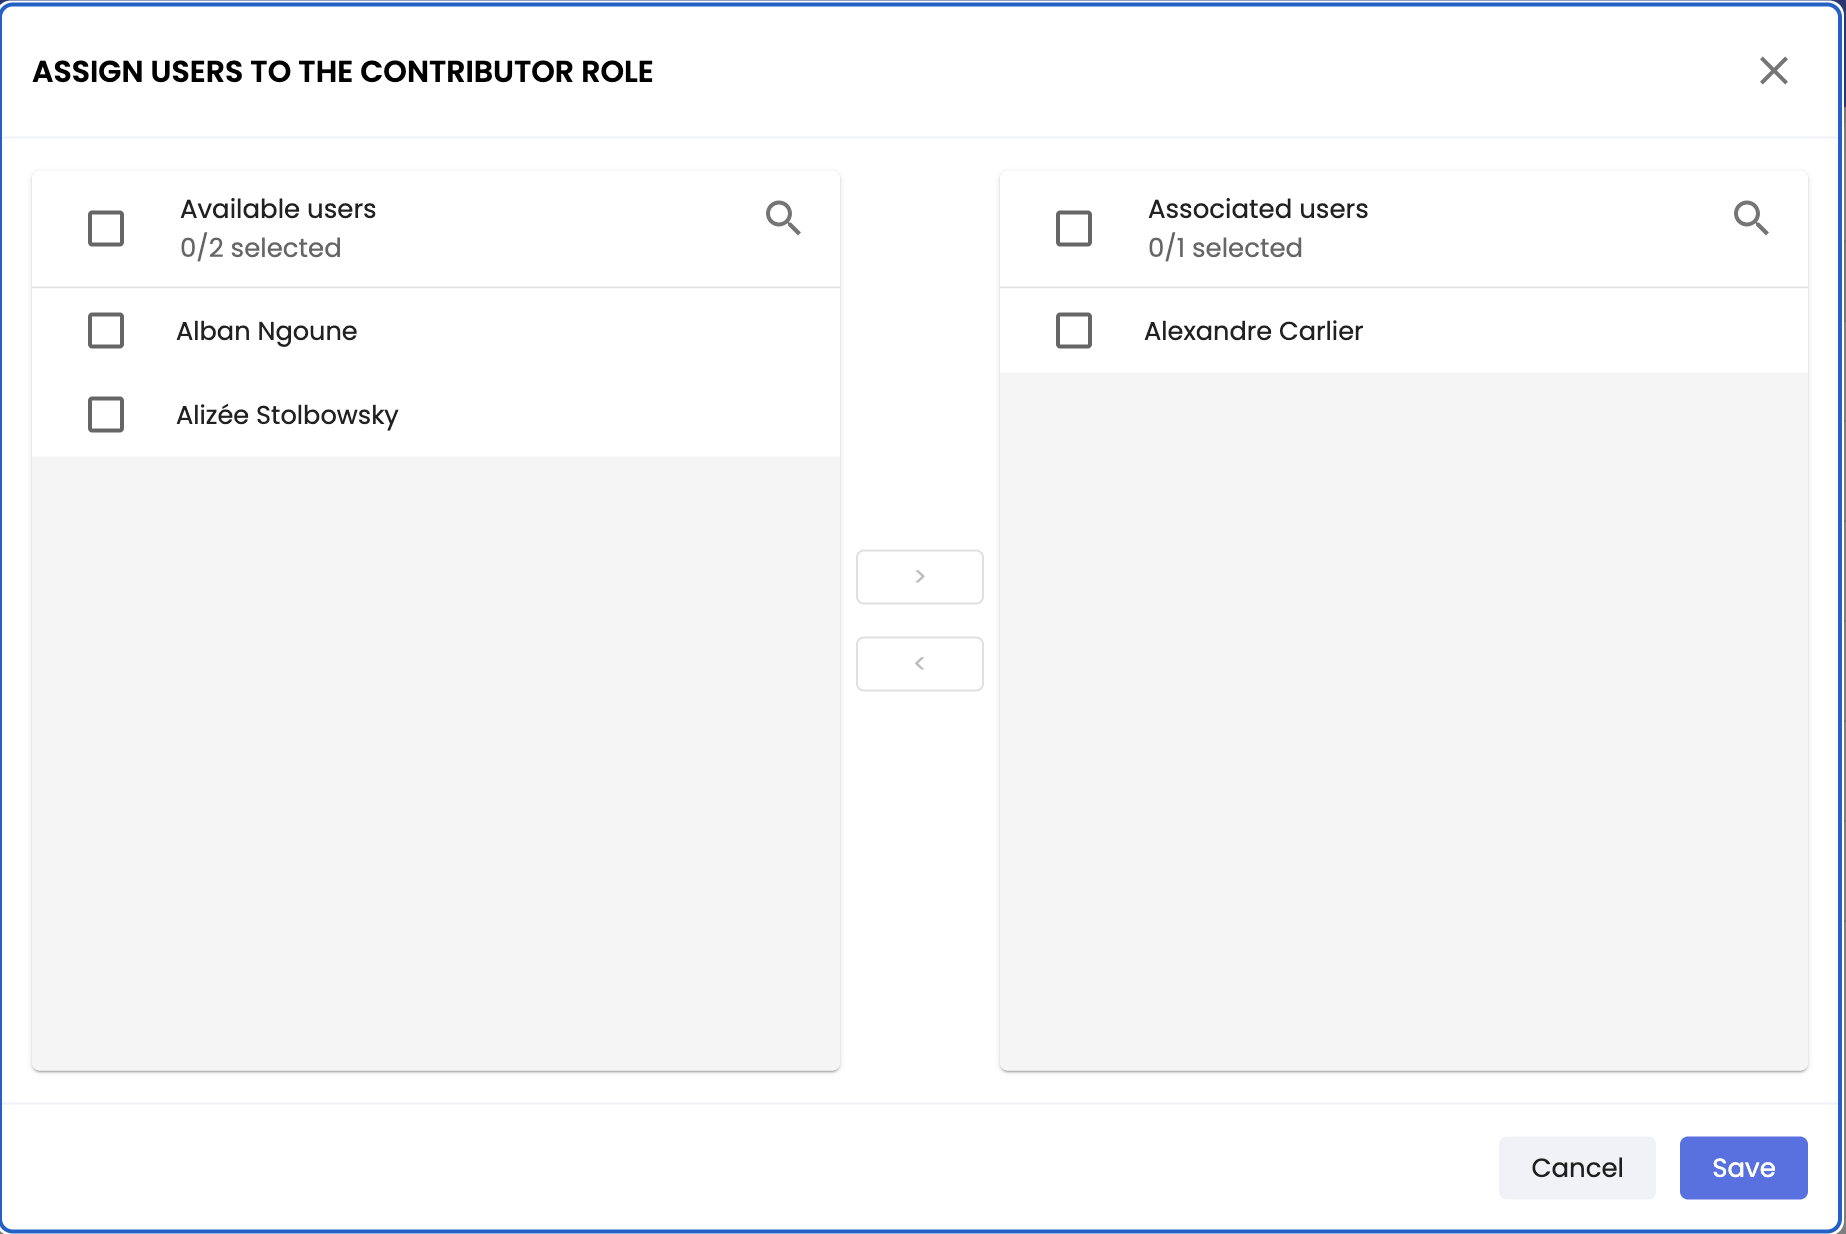1846x1234 pixels.
Task: Click the Available users header label
Action: [x=278, y=209]
